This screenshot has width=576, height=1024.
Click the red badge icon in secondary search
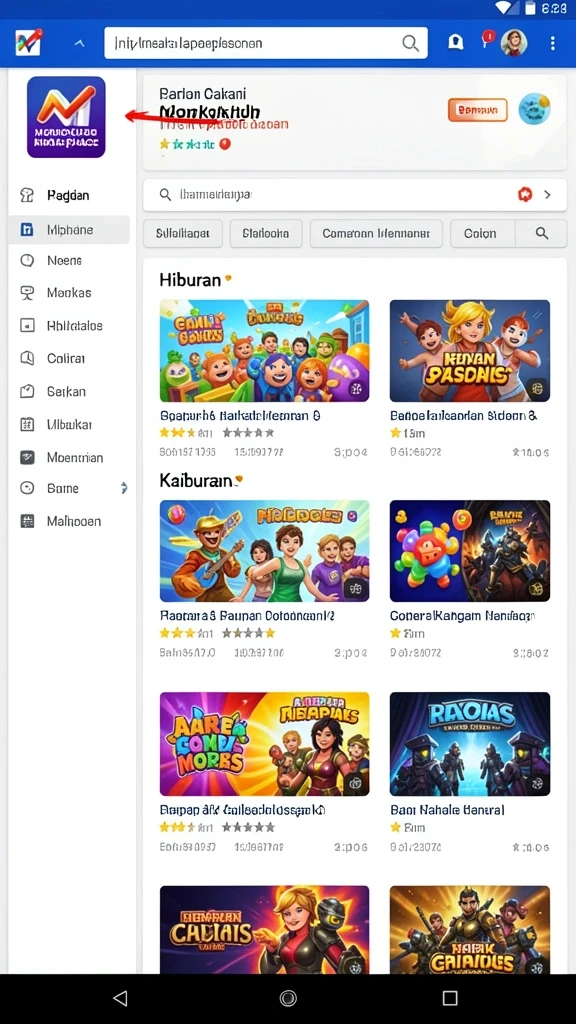pyautogui.click(x=525, y=195)
